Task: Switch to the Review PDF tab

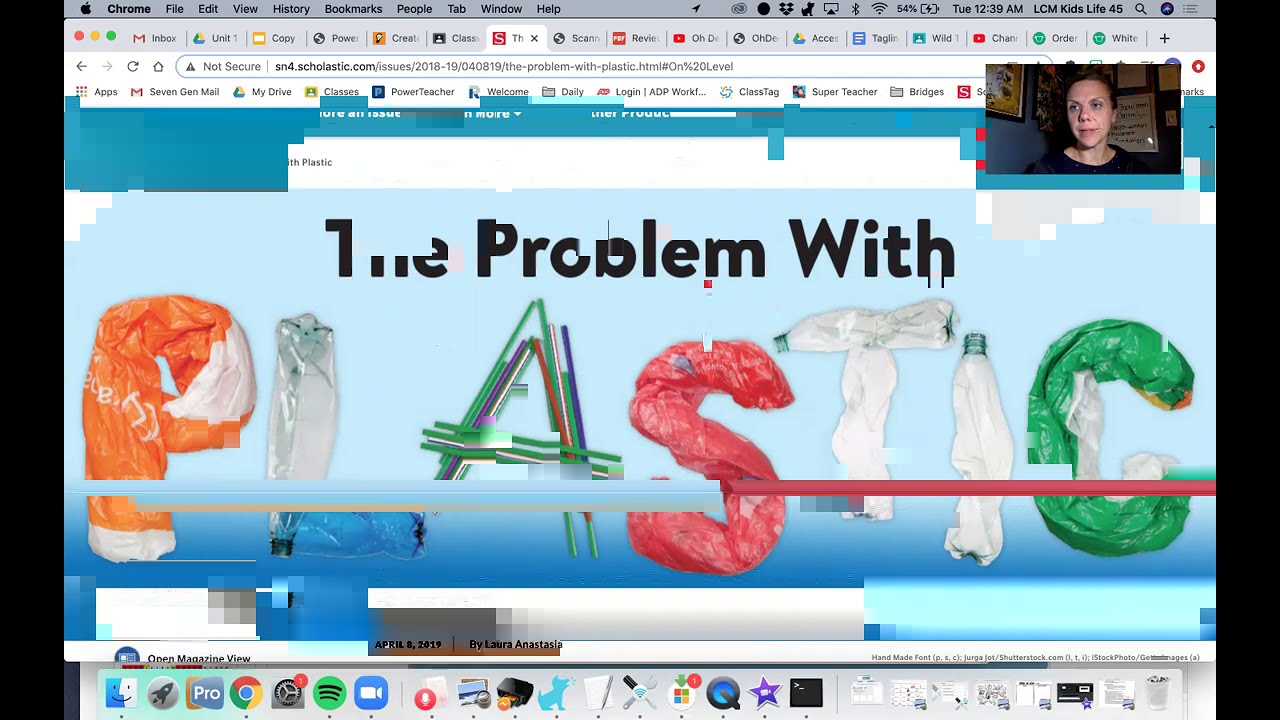Action: tap(636, 38)
